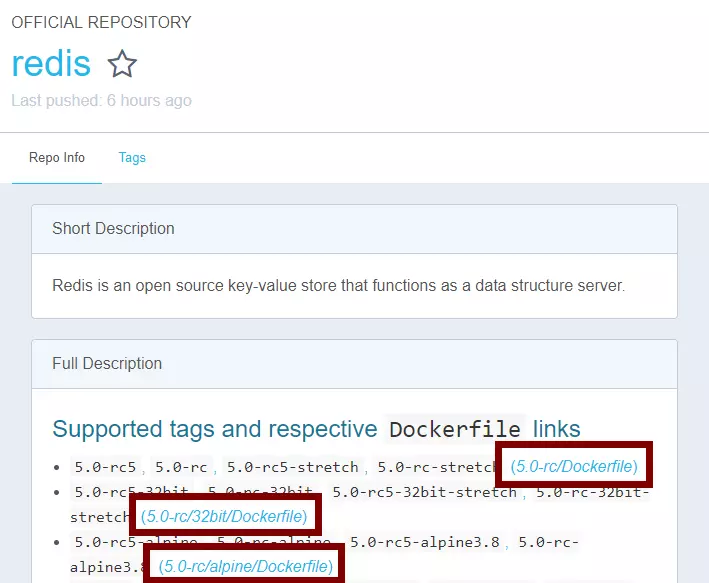Star the redis repository
This screenshot has height=583, width=709.
[x=122, y=65]
